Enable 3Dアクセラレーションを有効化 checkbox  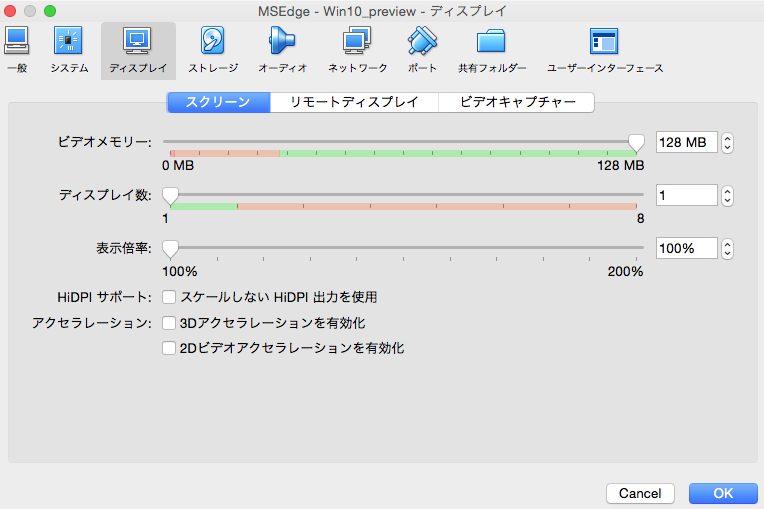point(169,322)
